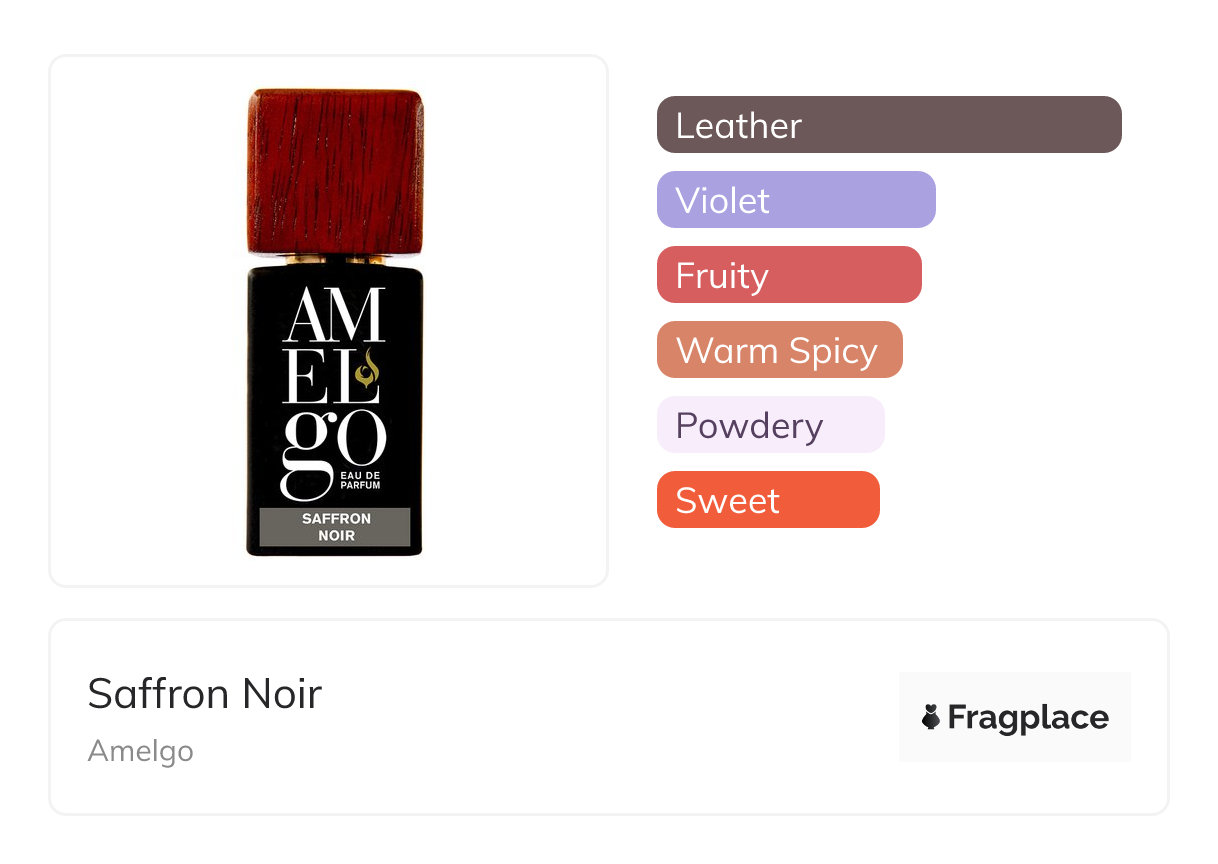Click the Sweet accord bar

click(768, 500)
